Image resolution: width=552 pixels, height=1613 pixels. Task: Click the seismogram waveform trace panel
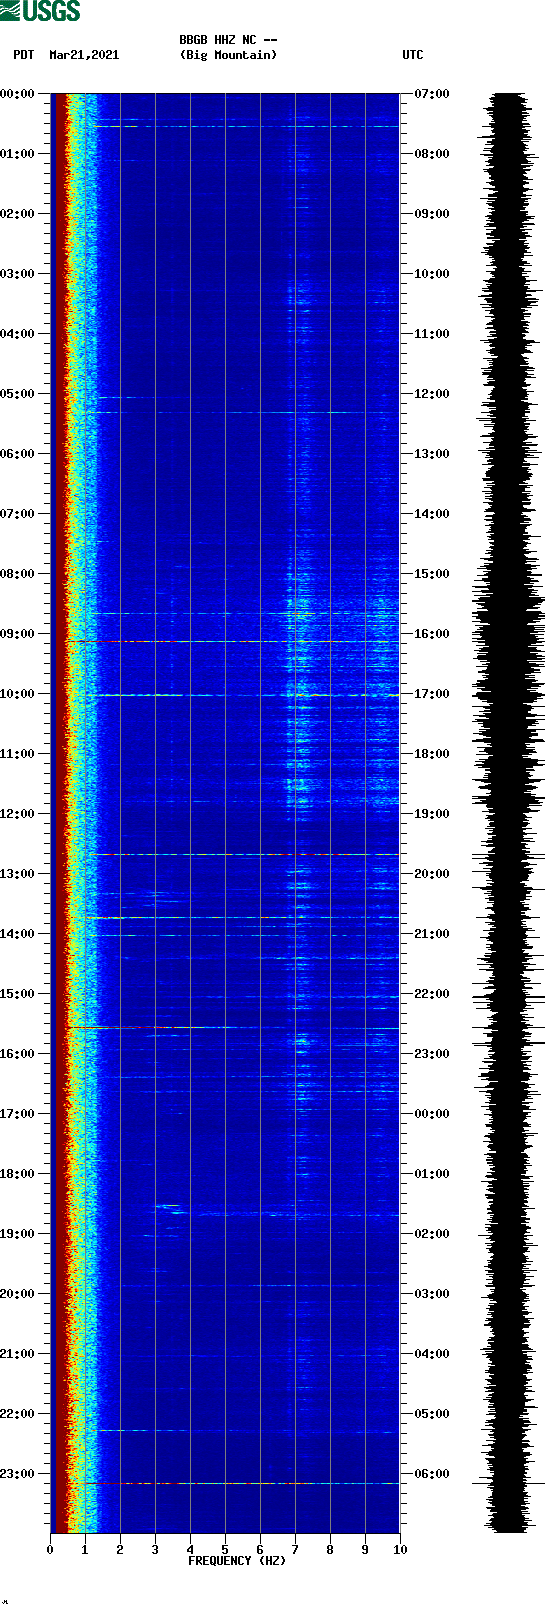509,813
